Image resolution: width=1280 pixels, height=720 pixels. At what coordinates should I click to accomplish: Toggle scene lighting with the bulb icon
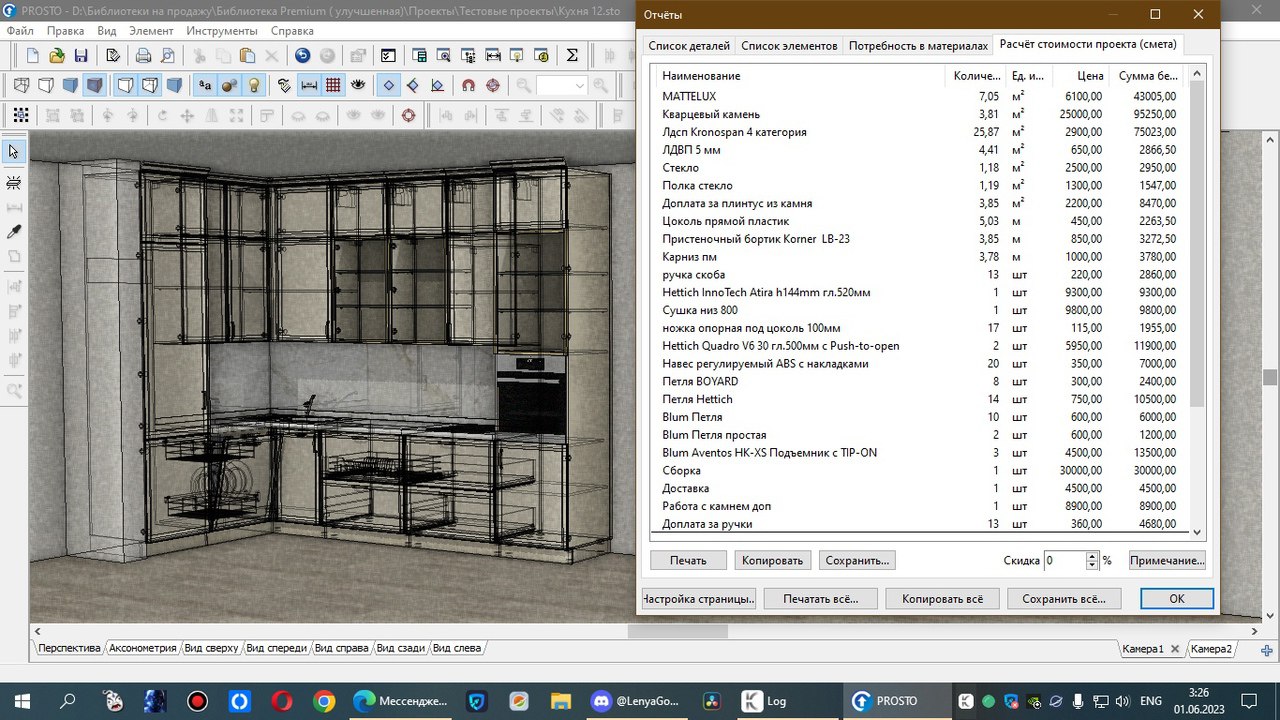255,84
